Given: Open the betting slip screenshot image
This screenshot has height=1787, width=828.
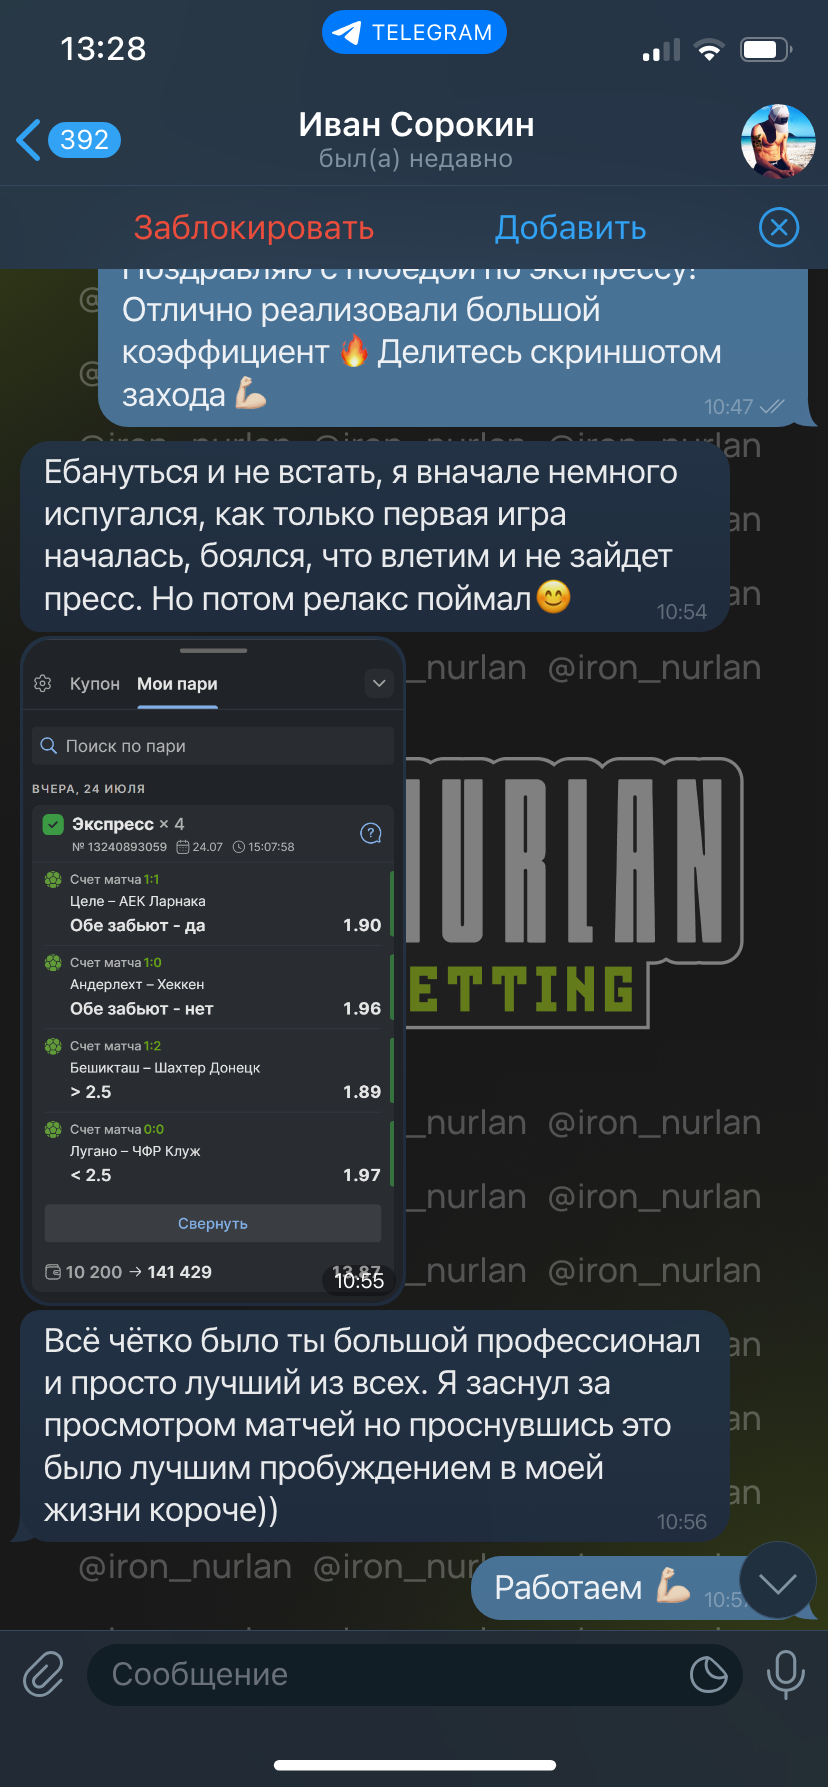Looking at the screenshot, I should [212, 971].
